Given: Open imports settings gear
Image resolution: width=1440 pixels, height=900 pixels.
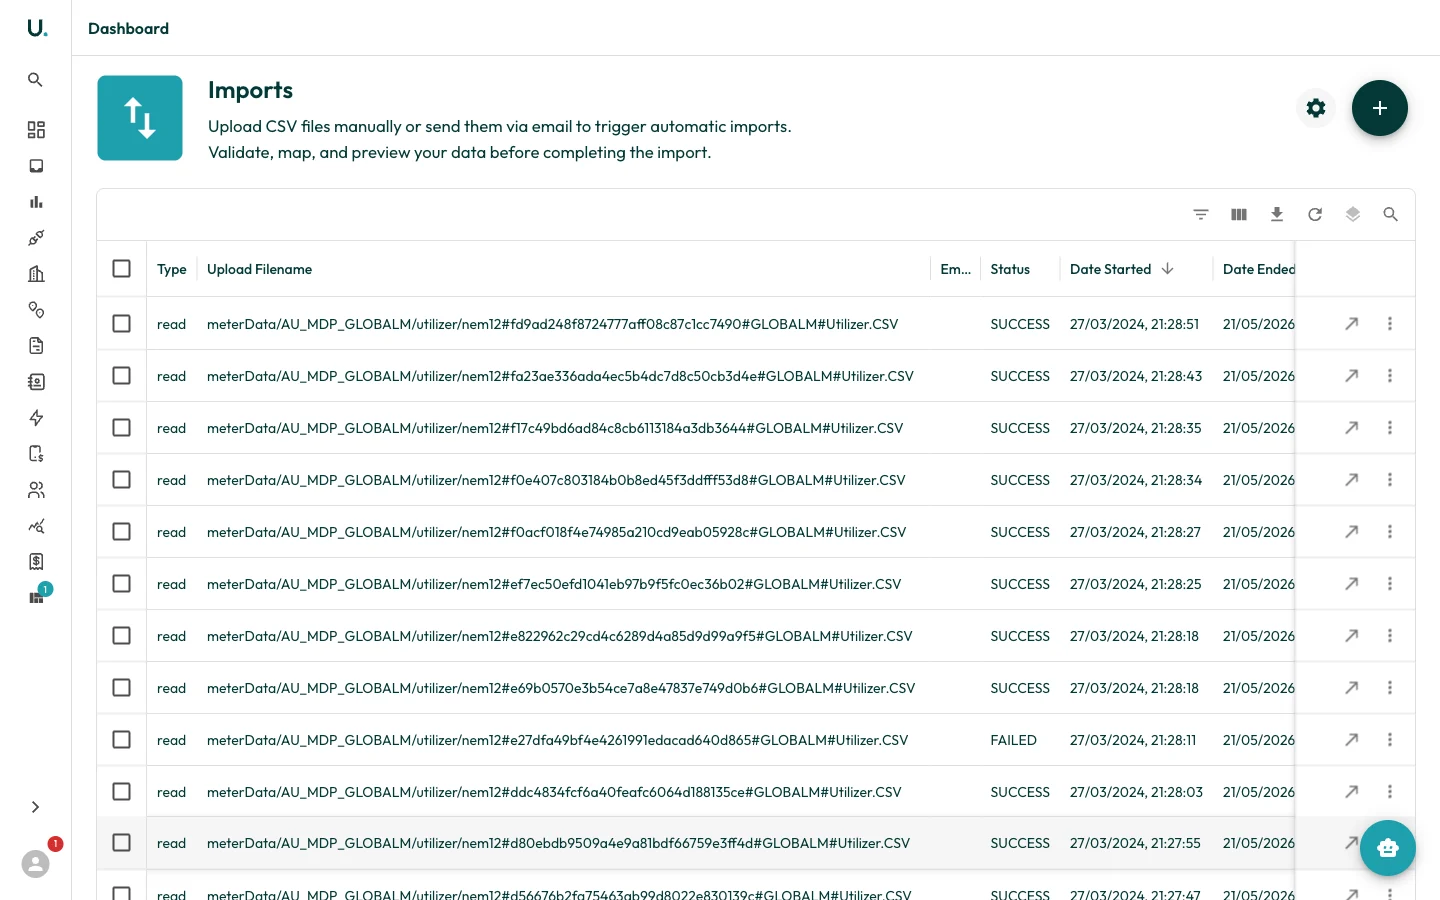Looking at the screenshot, I should [x=1316, y=108].
